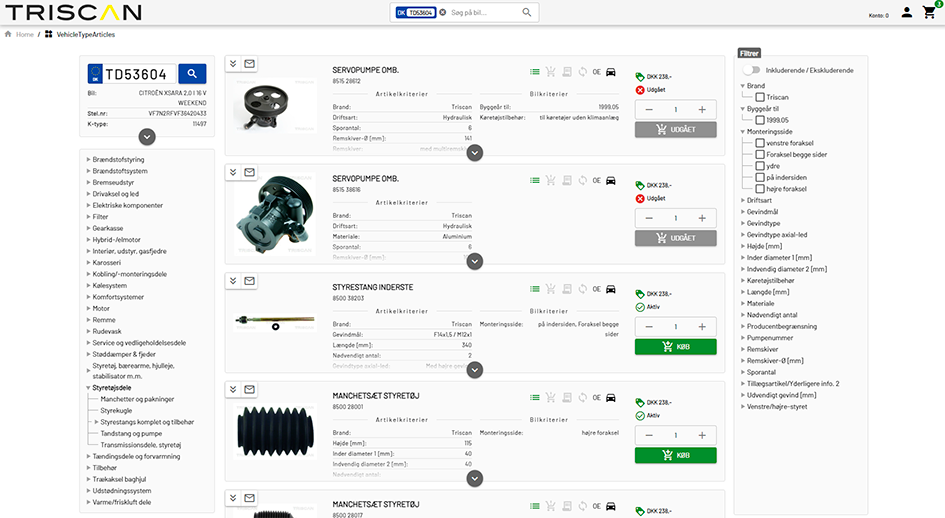Click the blue license plate search button
The width and height of the screenshot is (945, 518).
click(192, 74)
